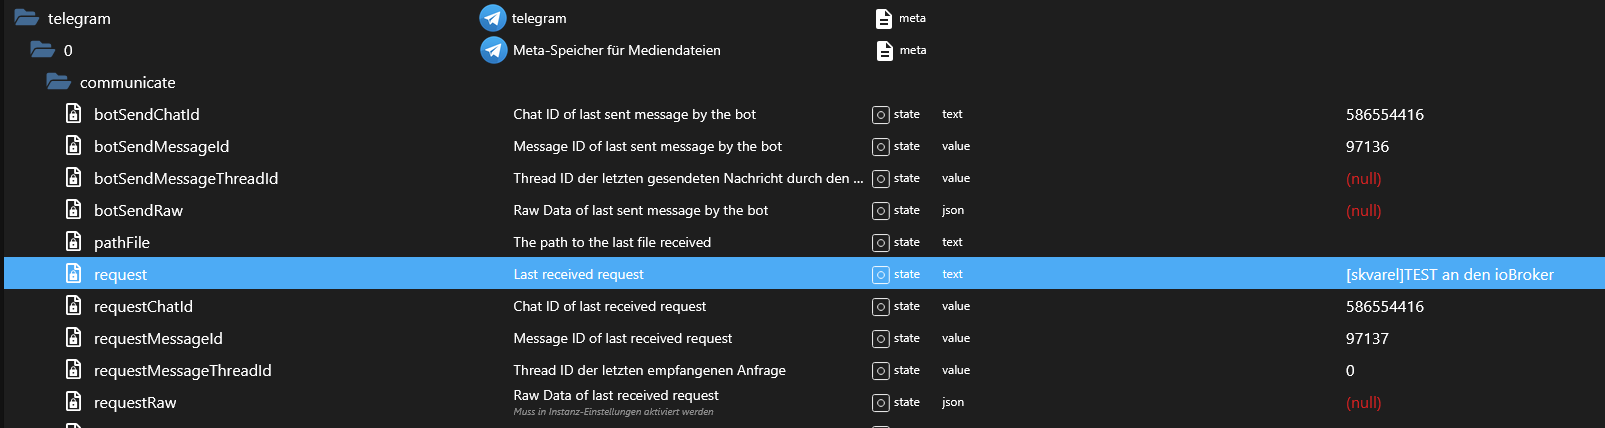Select the botSendMessageThreadId entry

[186, 178]
